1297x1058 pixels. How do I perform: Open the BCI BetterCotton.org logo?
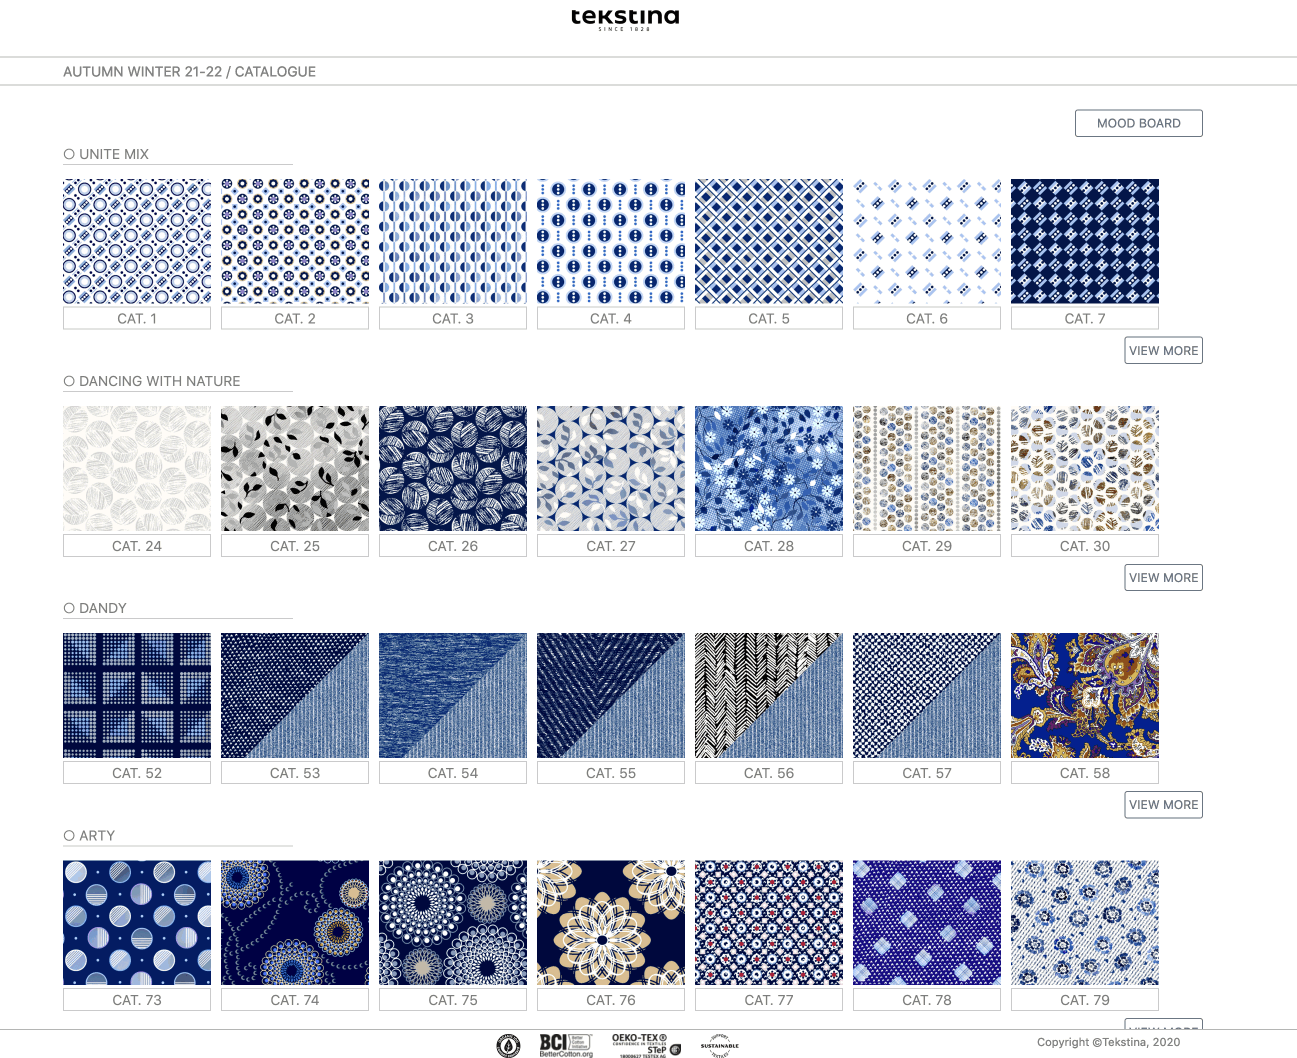566,1045
